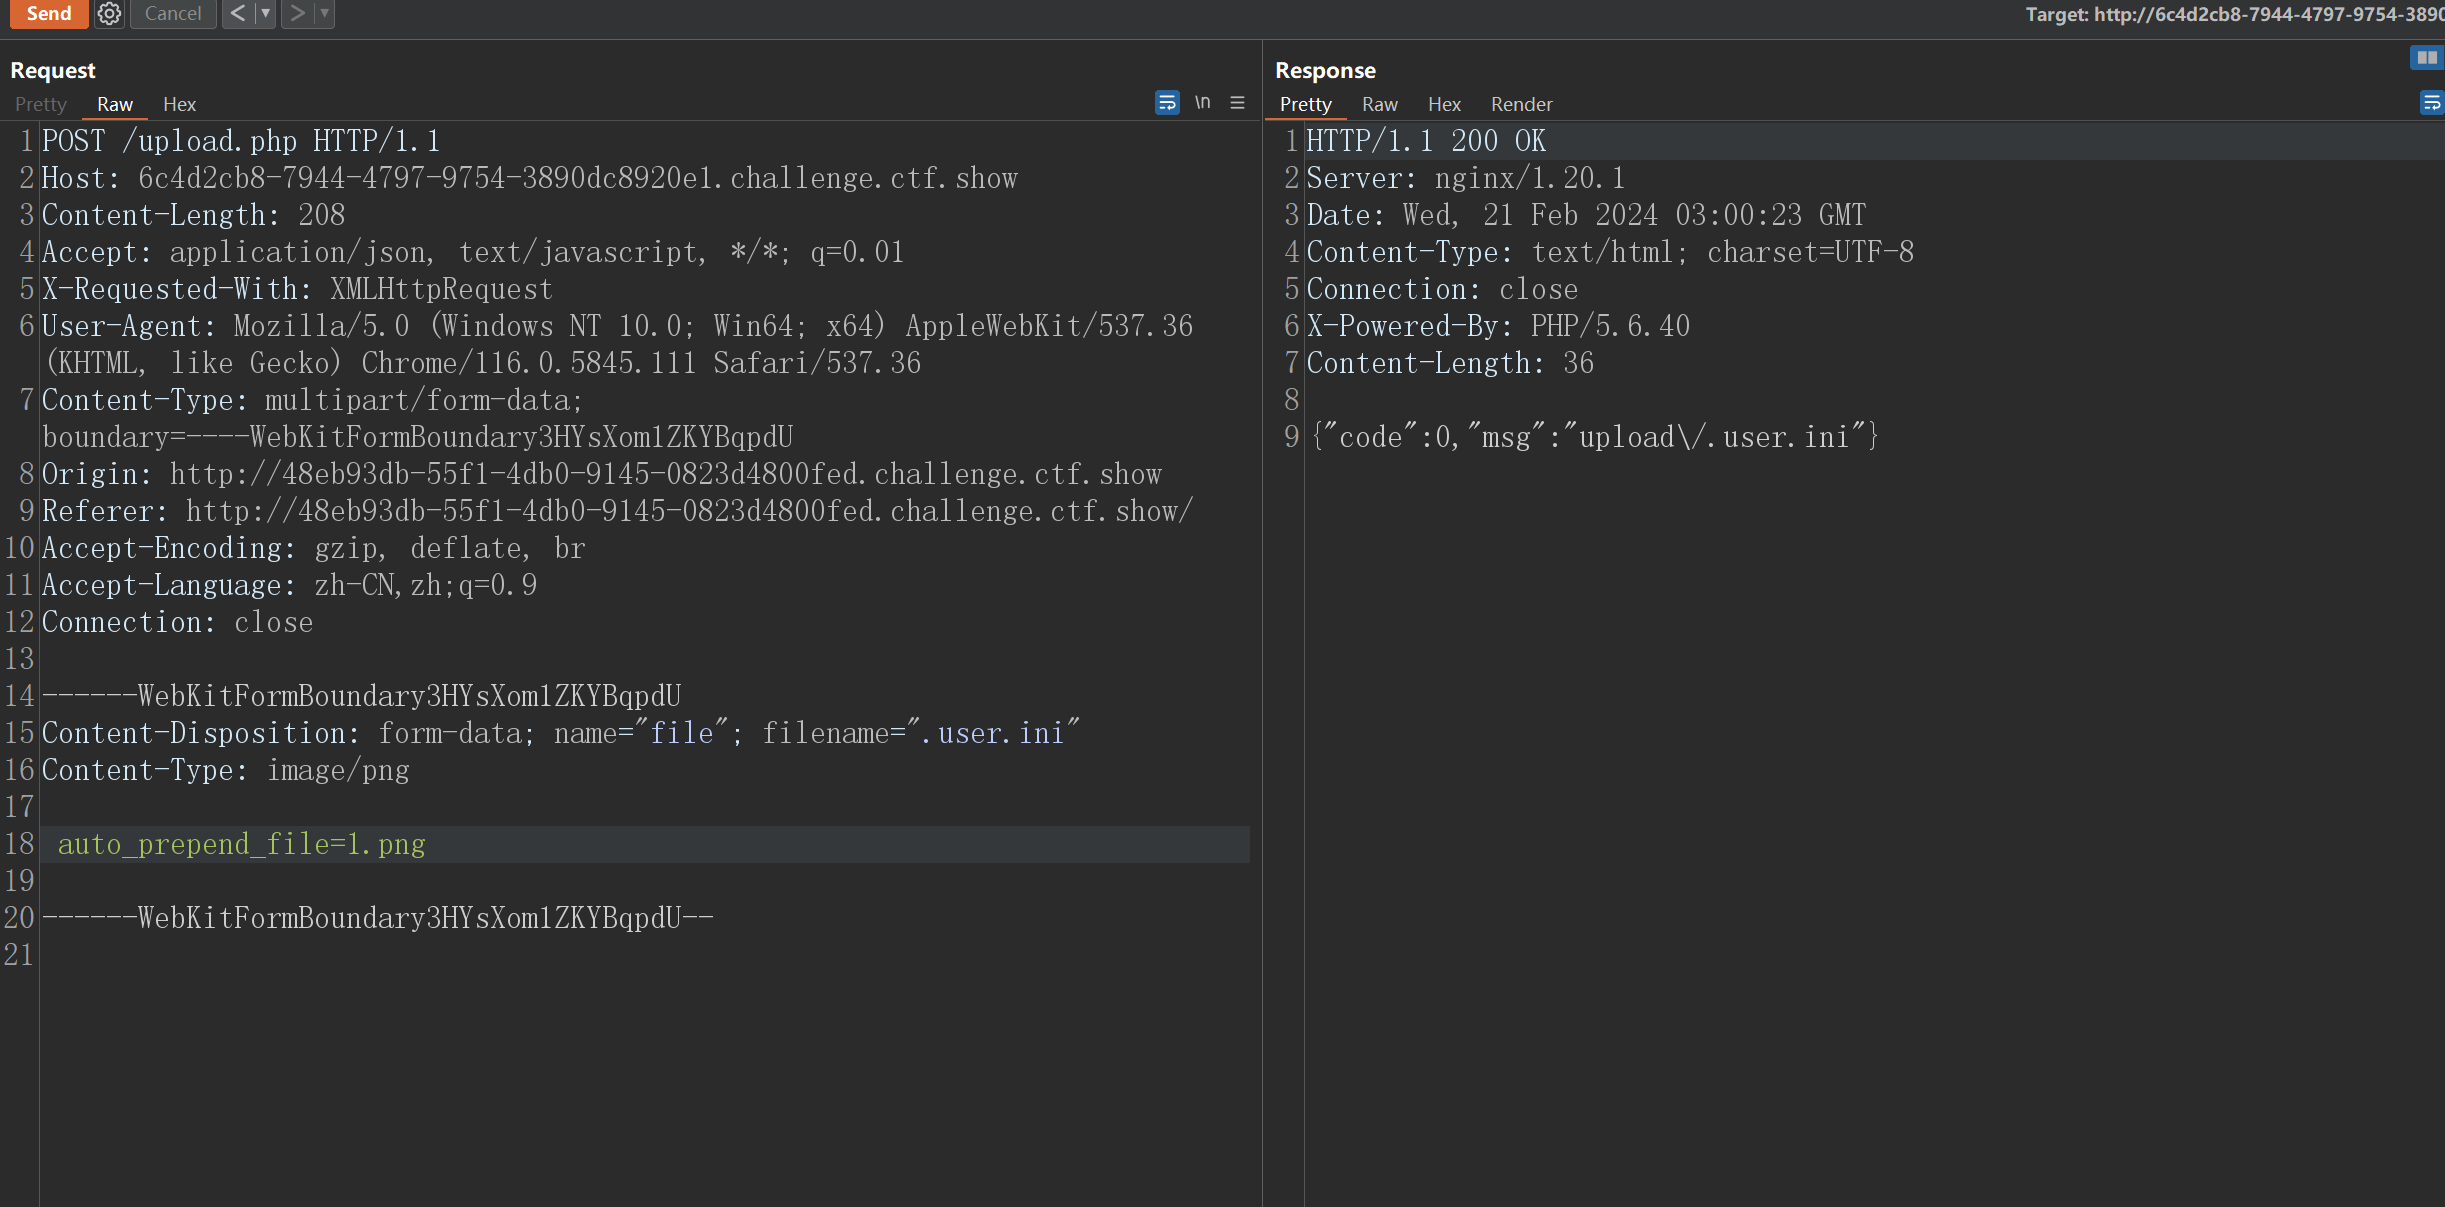Click the orange Send button

point(48,13)
